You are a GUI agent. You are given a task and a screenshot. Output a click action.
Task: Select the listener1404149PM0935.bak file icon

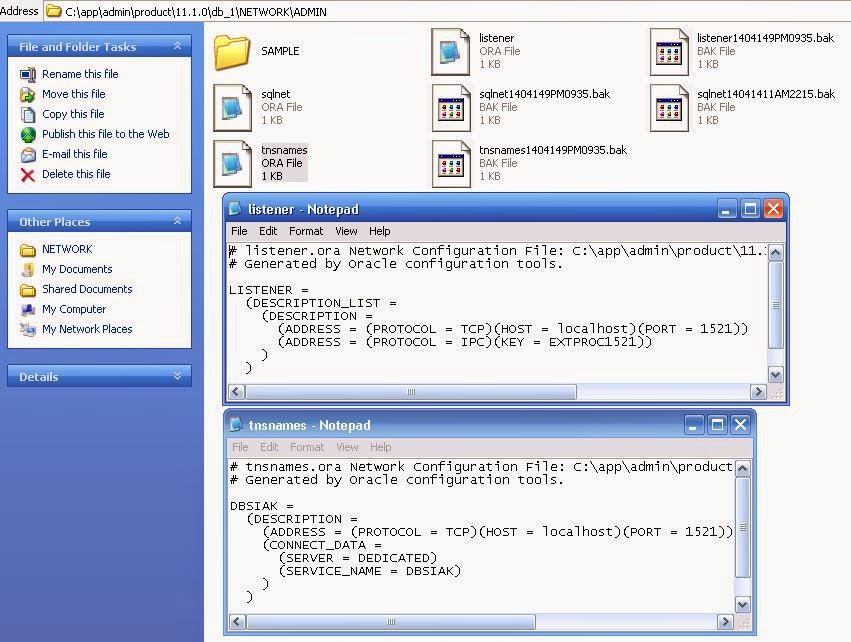pyautogui.click(x=669, y=52)
